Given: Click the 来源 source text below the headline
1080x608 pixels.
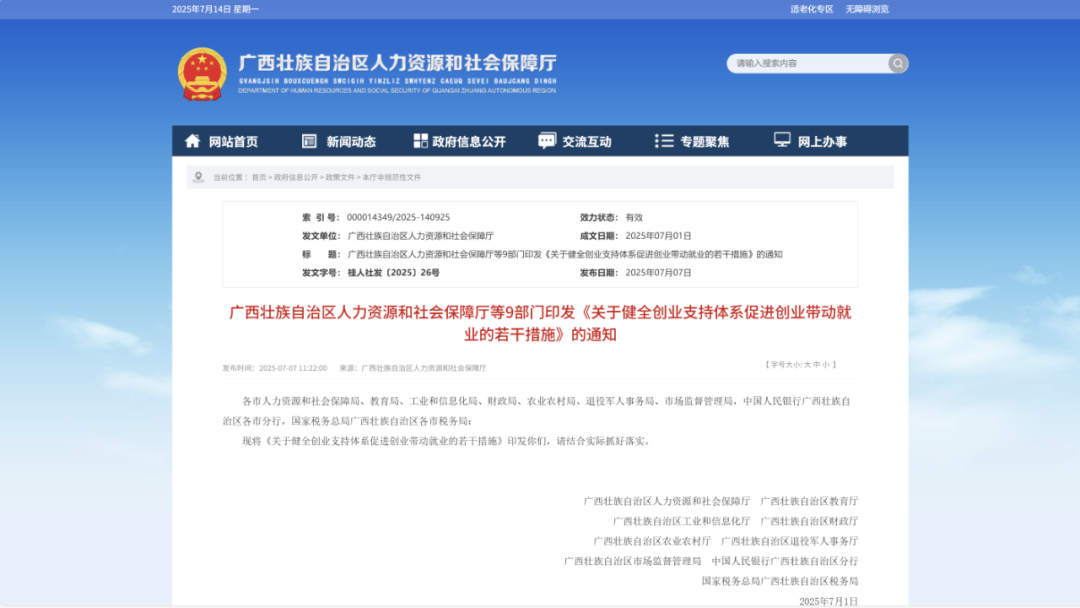Looking at the screenshot, I should (x=413, y=368).
